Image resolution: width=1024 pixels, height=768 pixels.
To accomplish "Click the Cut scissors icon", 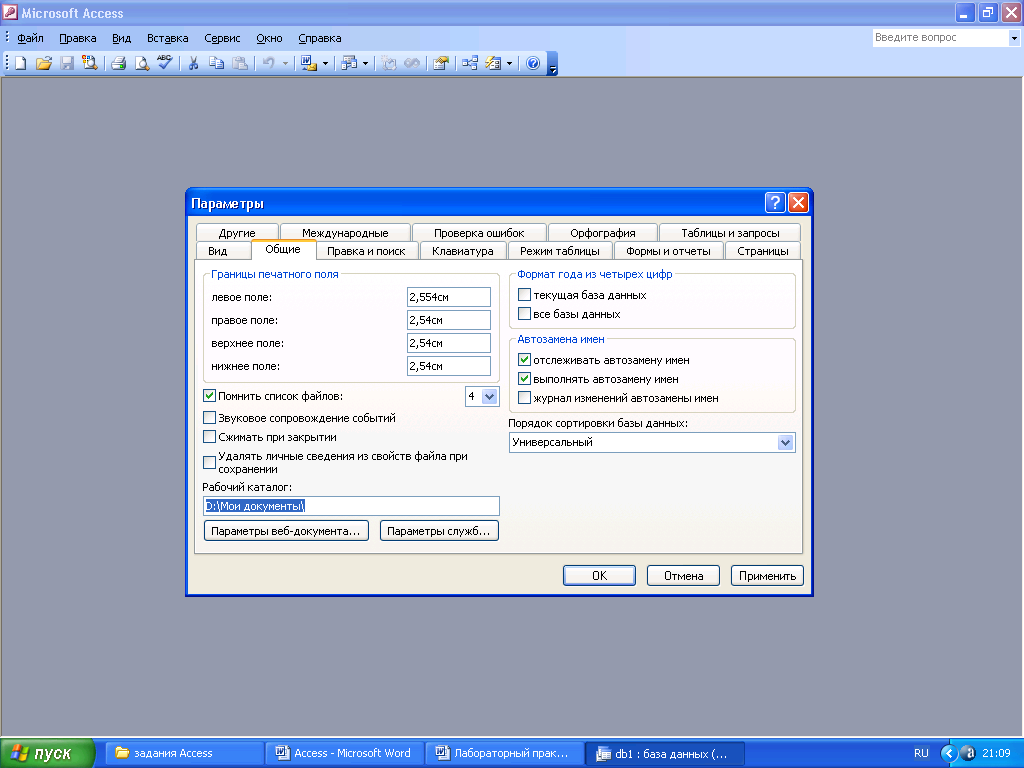I will [x=193, y=63].
